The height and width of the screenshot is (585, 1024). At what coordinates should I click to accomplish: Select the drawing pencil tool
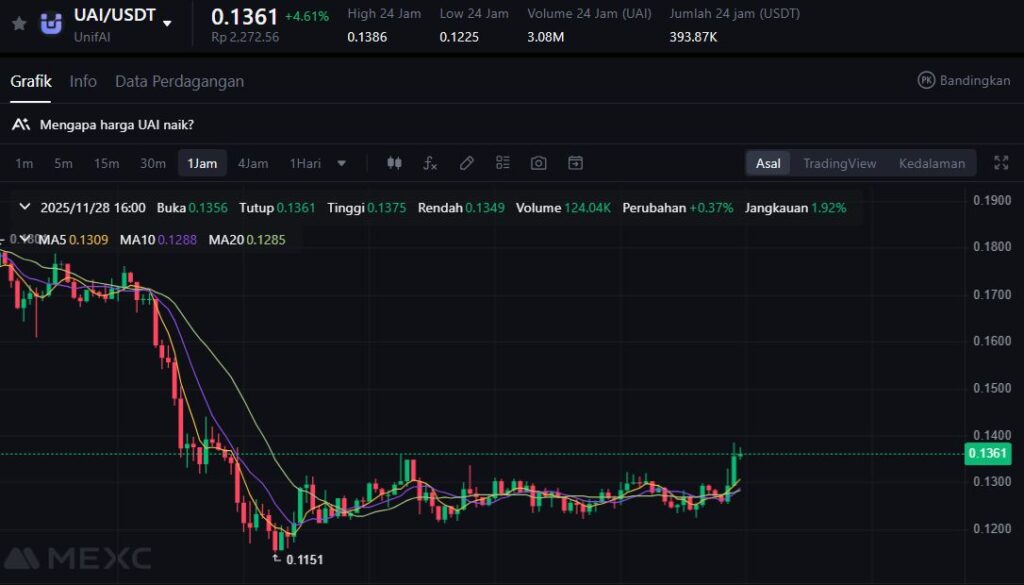click(466, 163)
